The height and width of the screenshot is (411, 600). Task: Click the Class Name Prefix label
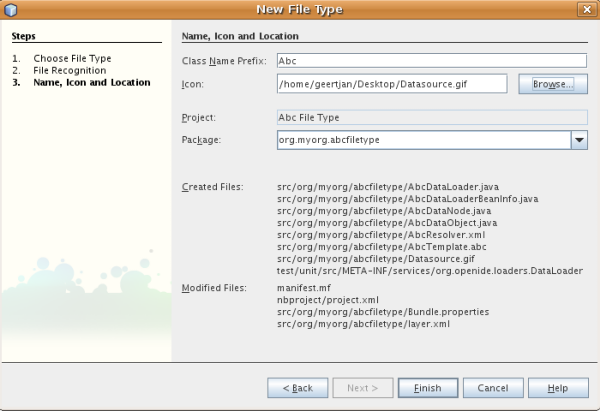pyautogui.click(x=224, y=62)
